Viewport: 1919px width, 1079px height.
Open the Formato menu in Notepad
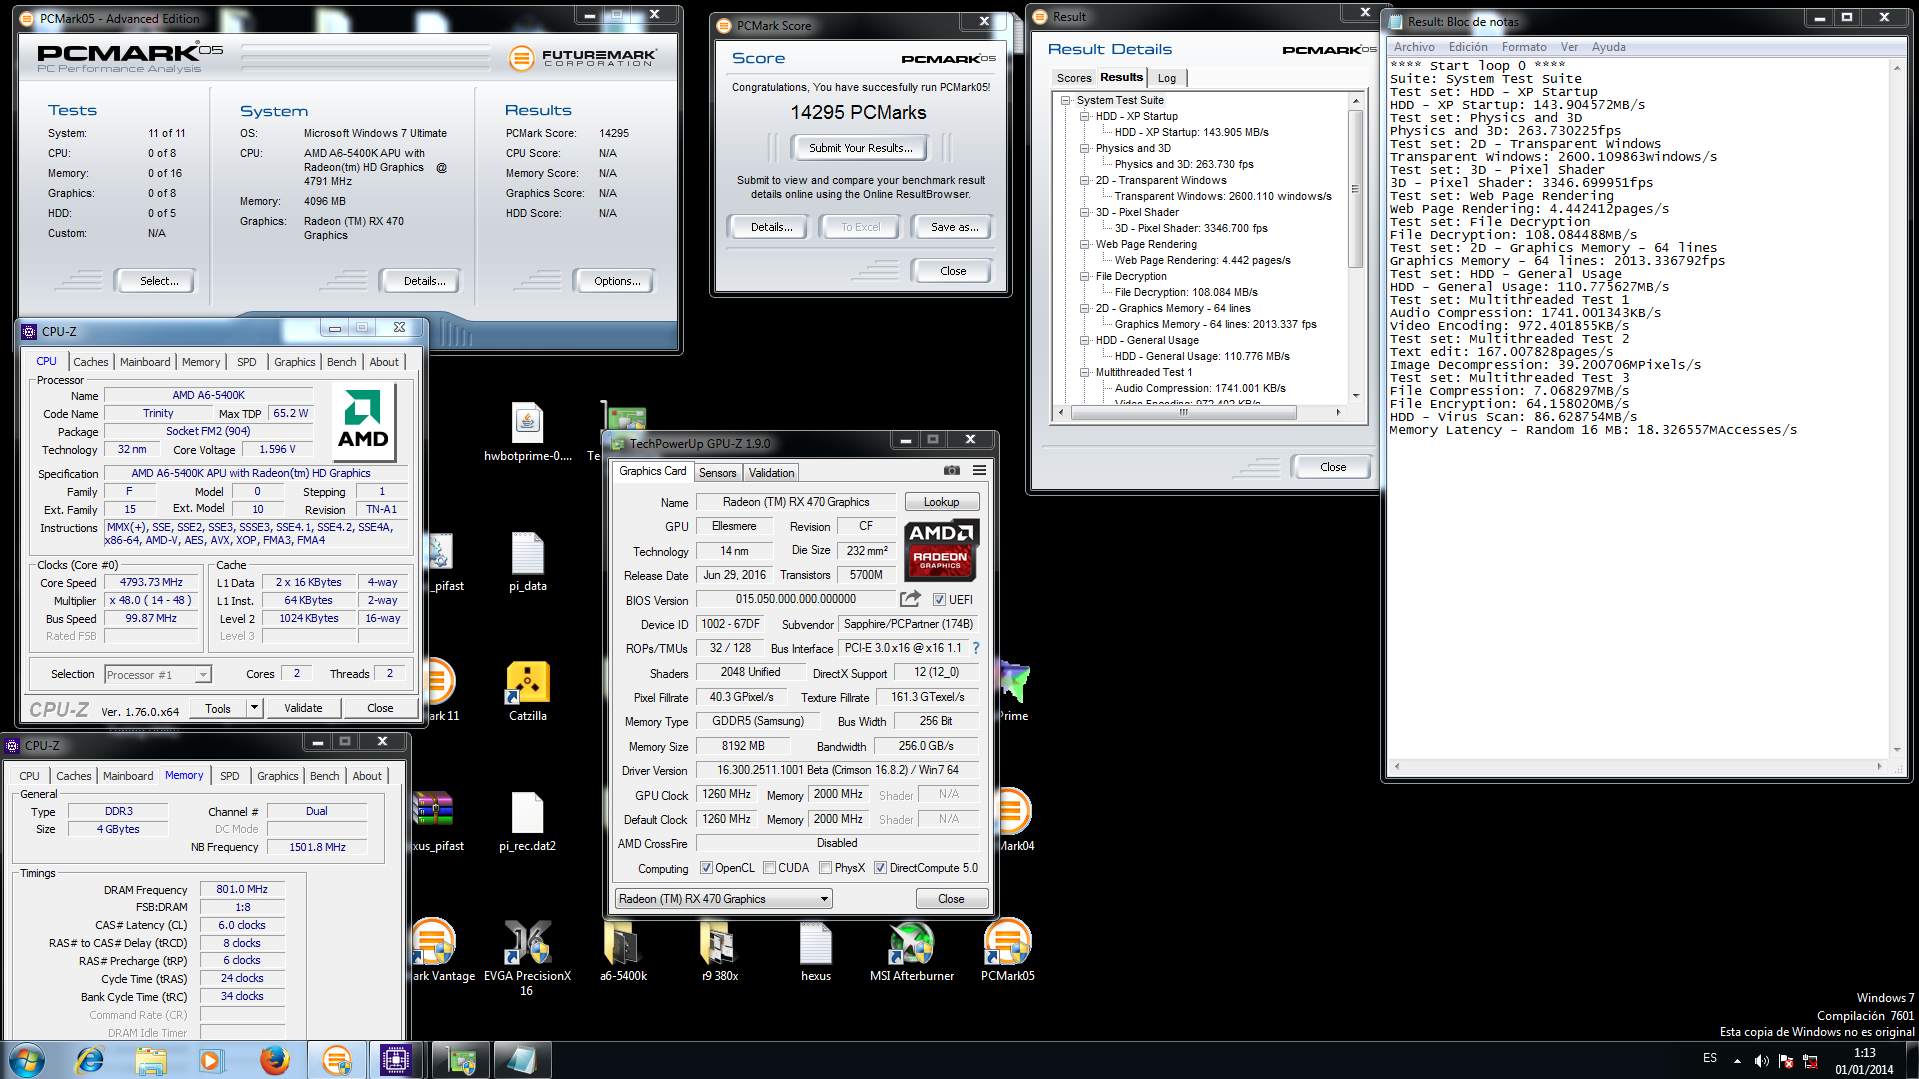point(1523,47)
